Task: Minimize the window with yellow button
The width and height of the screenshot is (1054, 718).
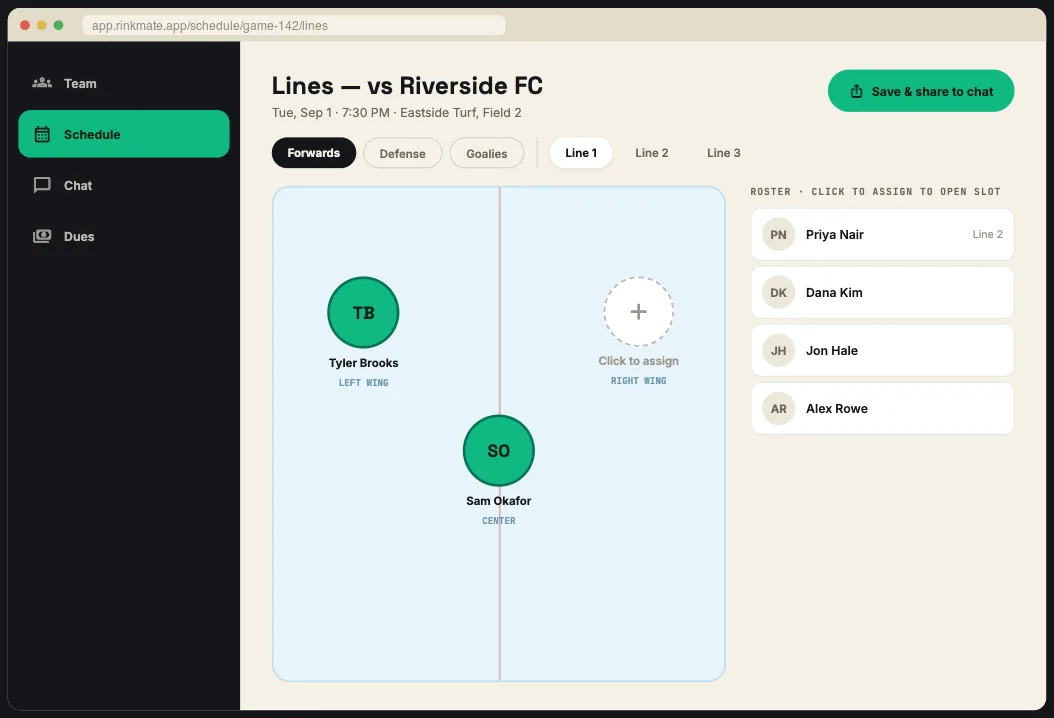Action: (x=42, y=25)
